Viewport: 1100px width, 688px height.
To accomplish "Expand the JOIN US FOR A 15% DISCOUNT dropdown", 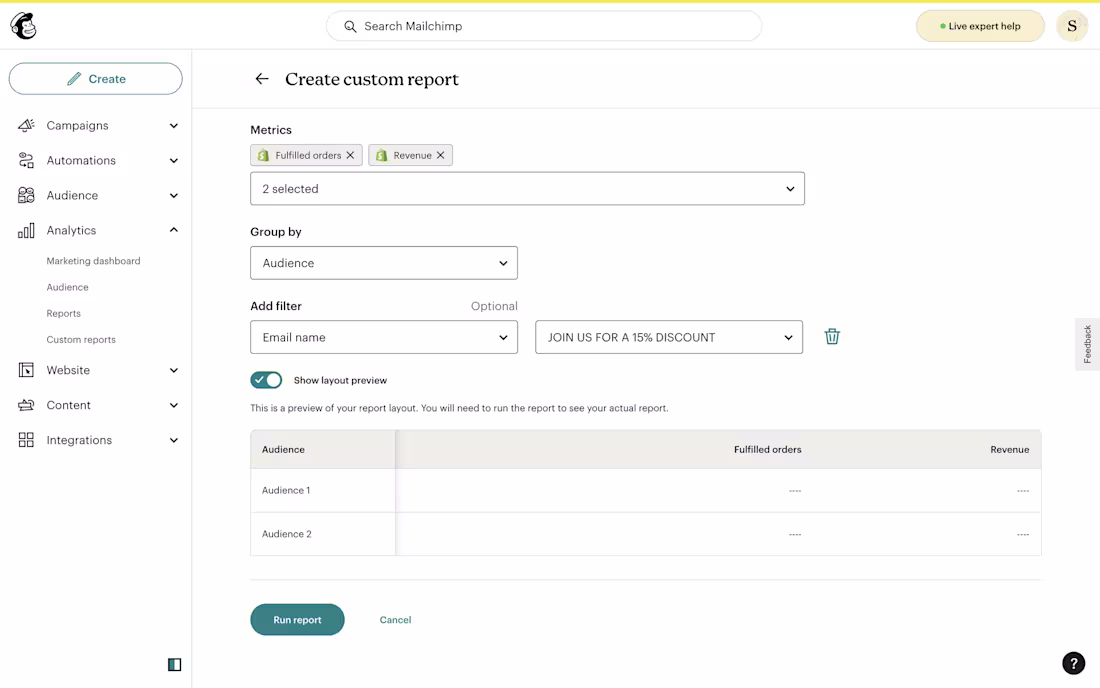I will point(668,337).
